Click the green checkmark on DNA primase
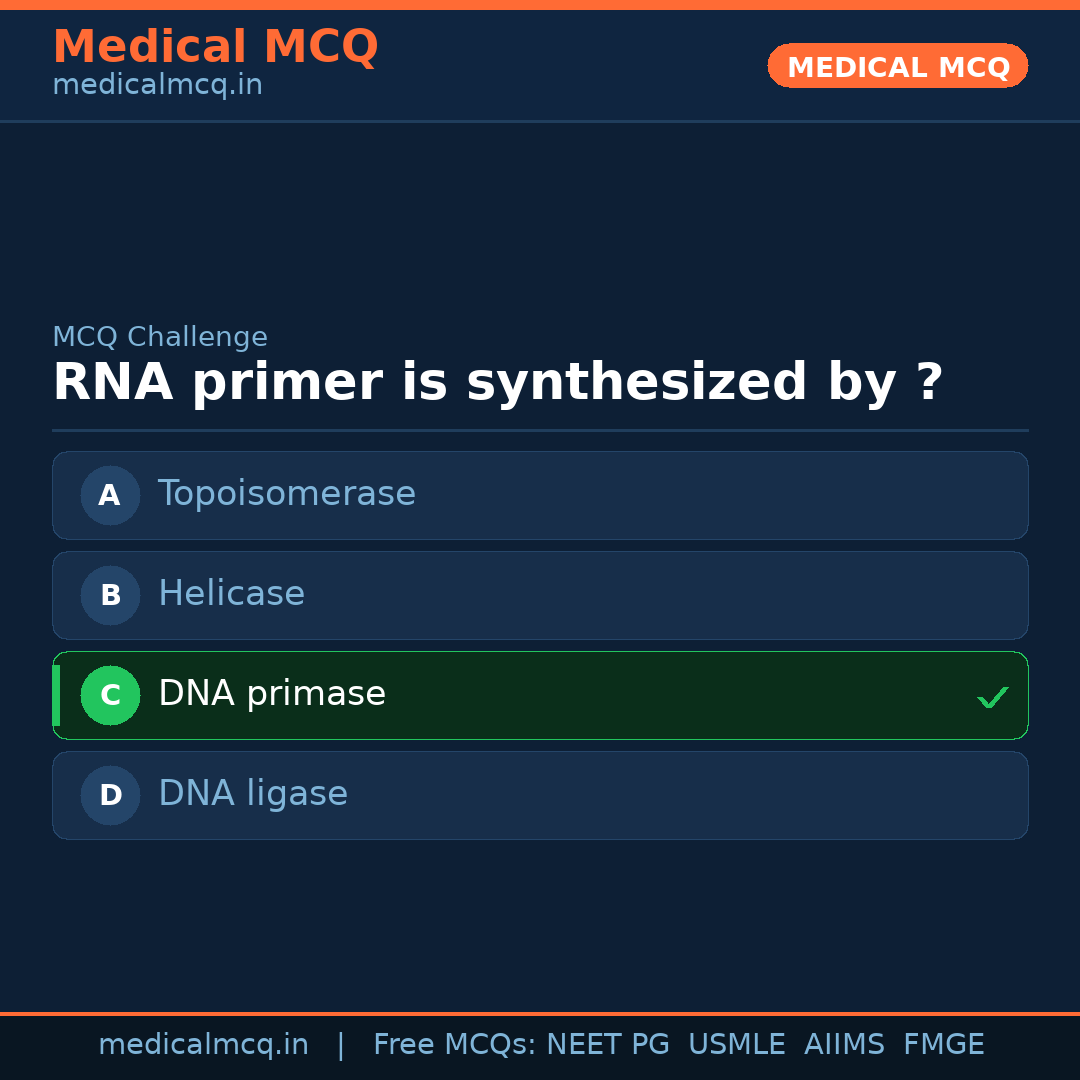This screenshot has width=1080, height=1080. 992,697
